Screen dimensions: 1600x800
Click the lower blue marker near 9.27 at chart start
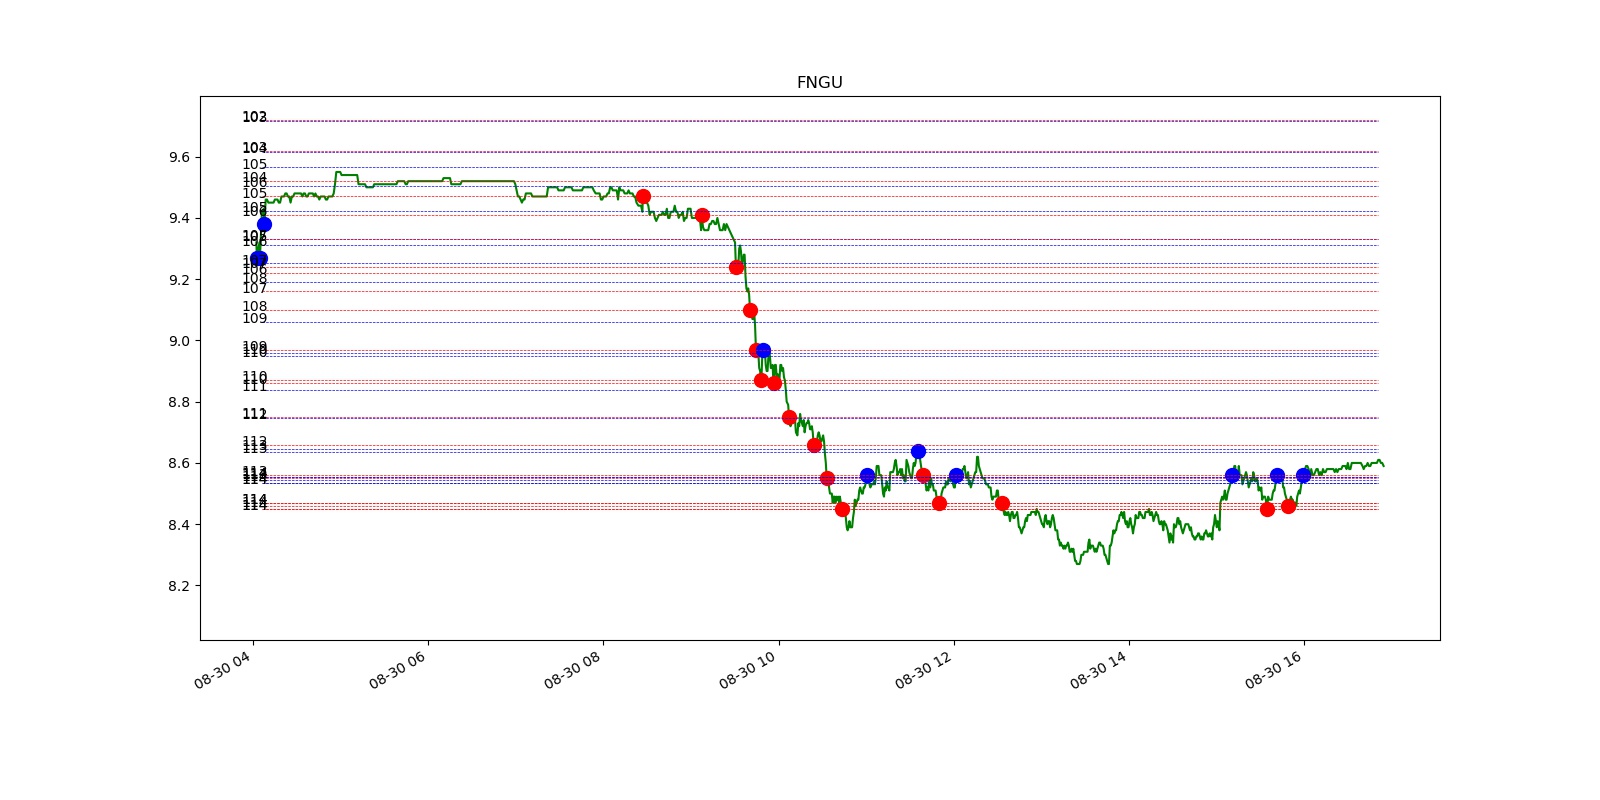260,258
